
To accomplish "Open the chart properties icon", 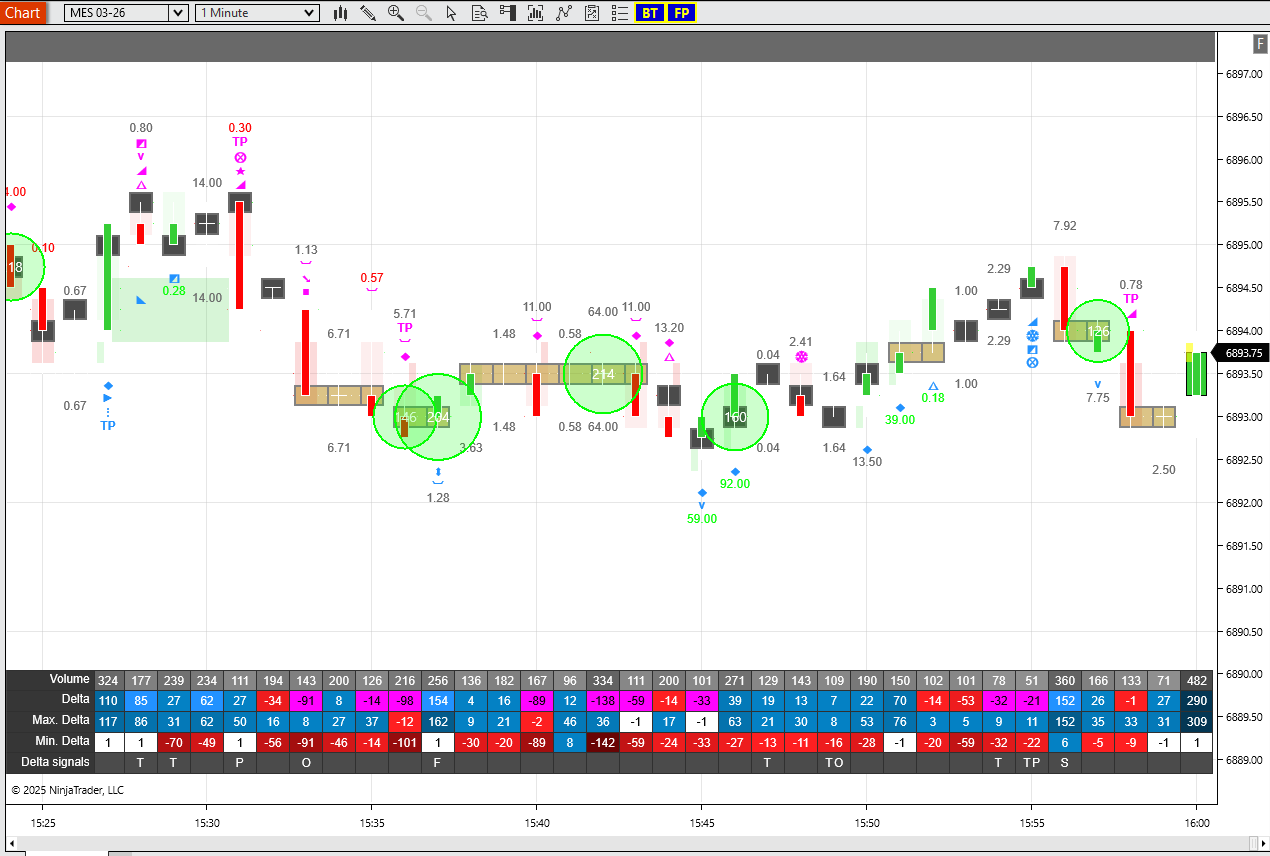I will [x=592, y=13].
